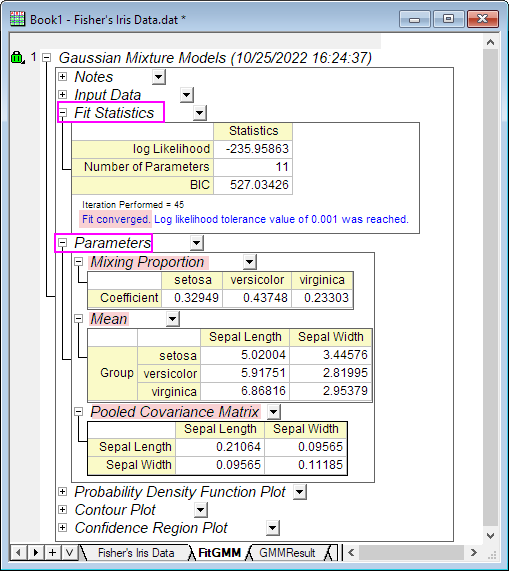
Task: Select setosa Sepal Length mean 5.02004
Action: (x=245, y=355)
